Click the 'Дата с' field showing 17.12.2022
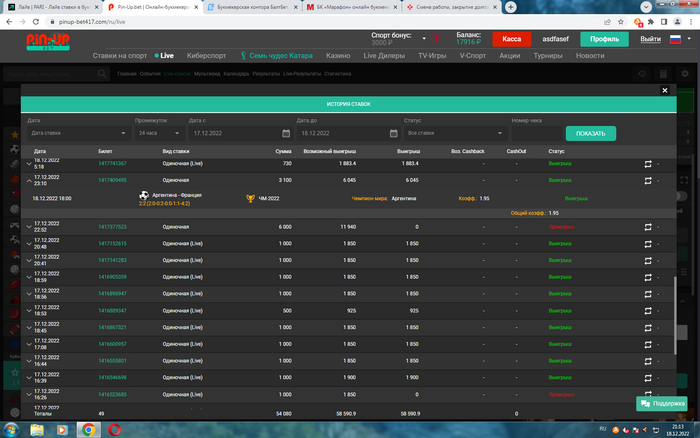The image size is (700, 438). point(240,133)
